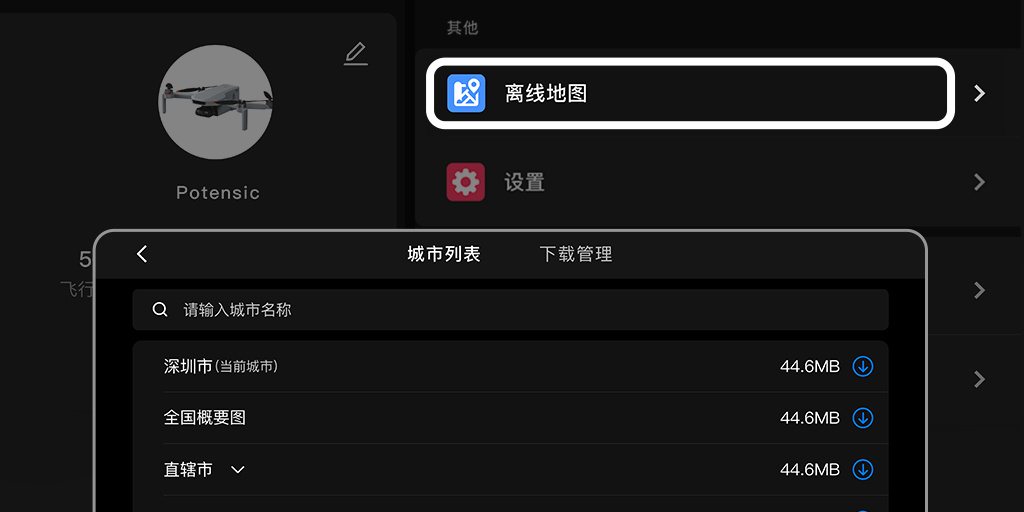Screen dimensions: 1024x512
Task: Click the edit pencil icon near drone avatar
Action: pos(356,54)
